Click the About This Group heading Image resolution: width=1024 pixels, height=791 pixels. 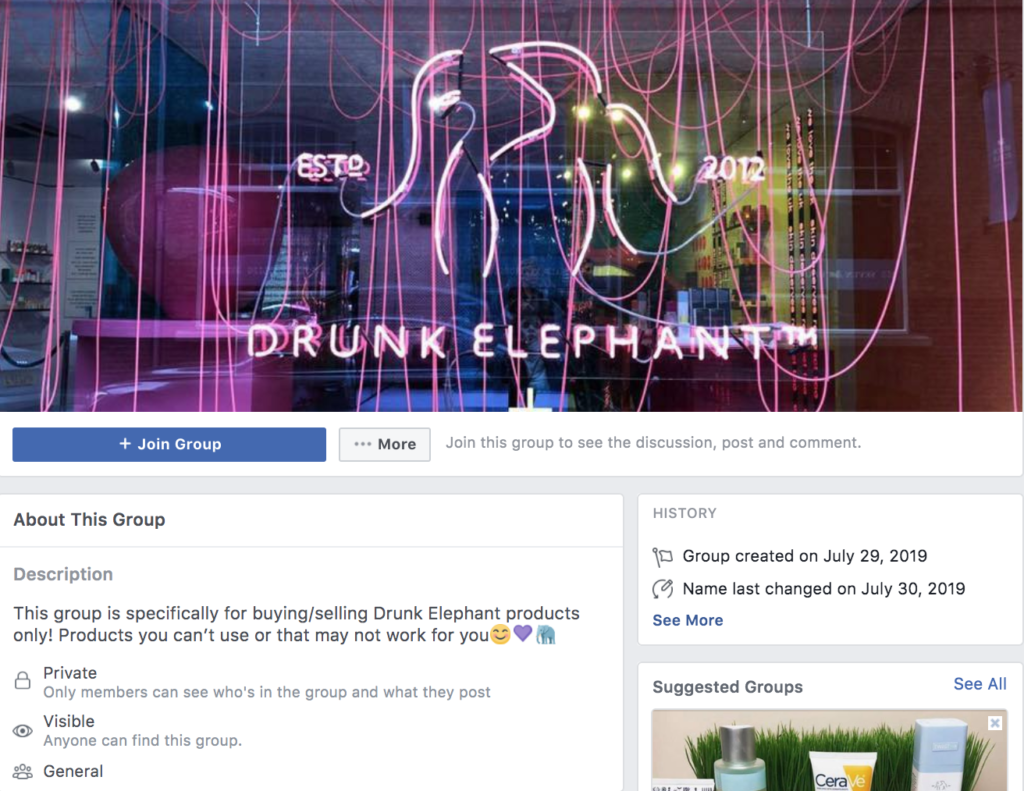[x=89, y=520]
